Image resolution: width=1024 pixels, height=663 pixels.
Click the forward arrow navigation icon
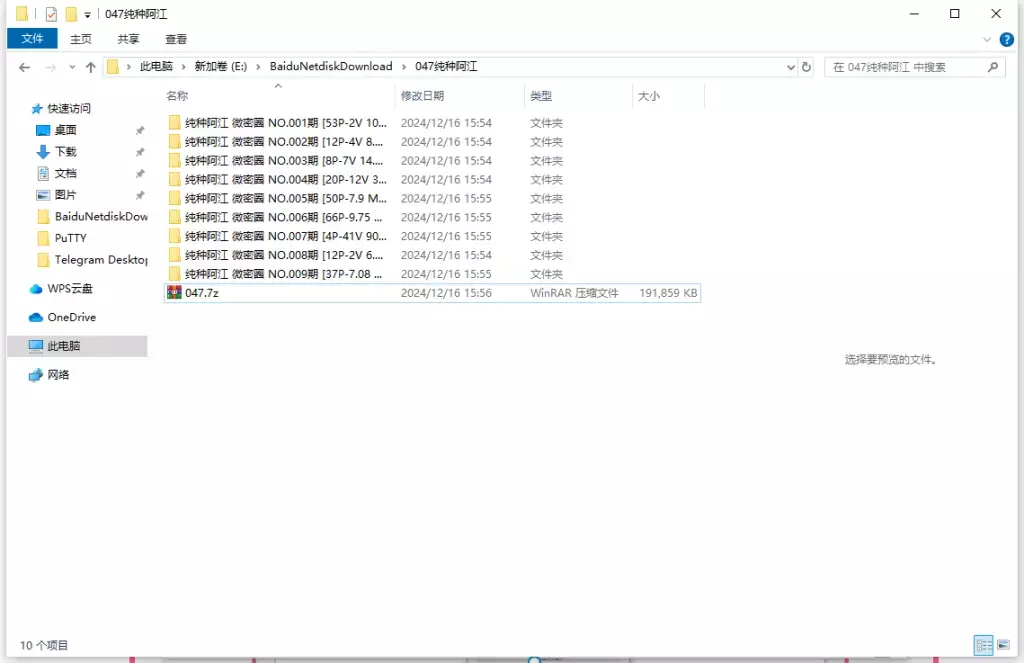(48, 66)
